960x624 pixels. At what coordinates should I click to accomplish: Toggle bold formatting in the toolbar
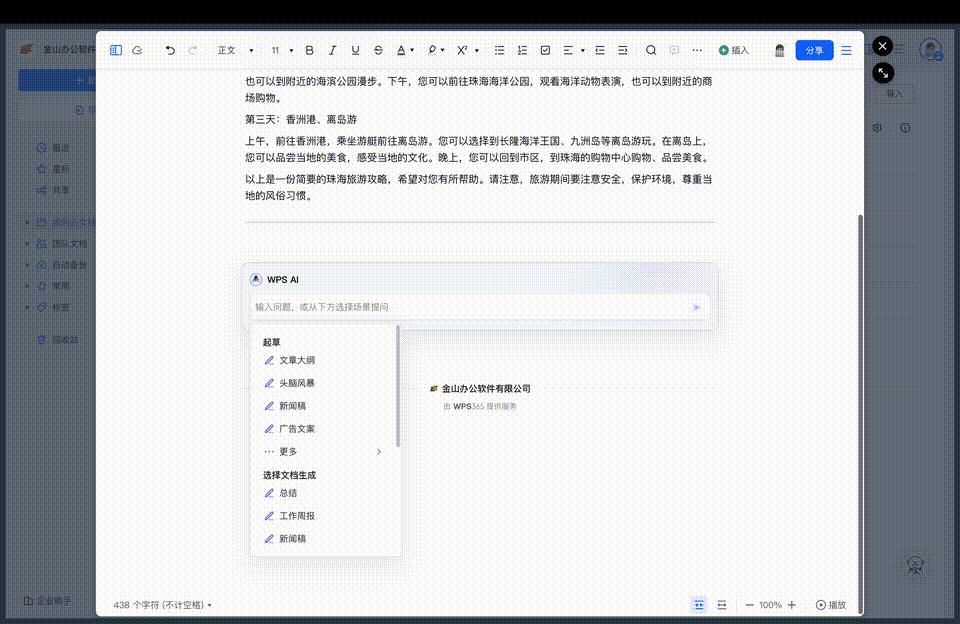pos(309,50)
